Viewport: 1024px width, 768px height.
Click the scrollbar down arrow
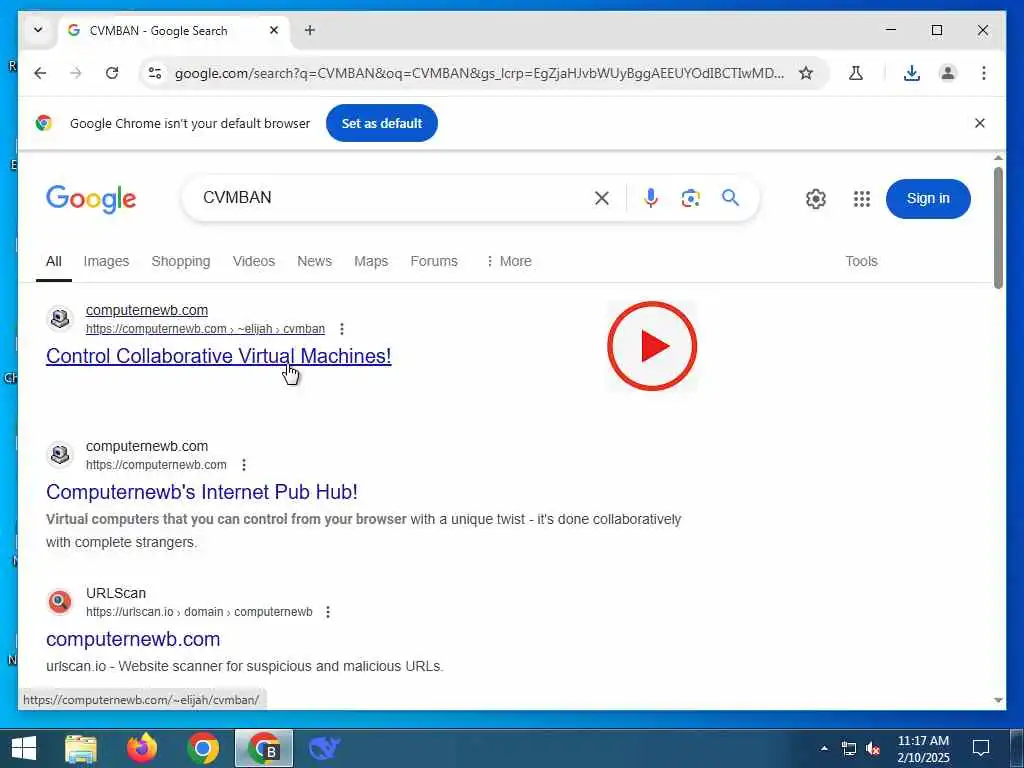coord(998,700)
